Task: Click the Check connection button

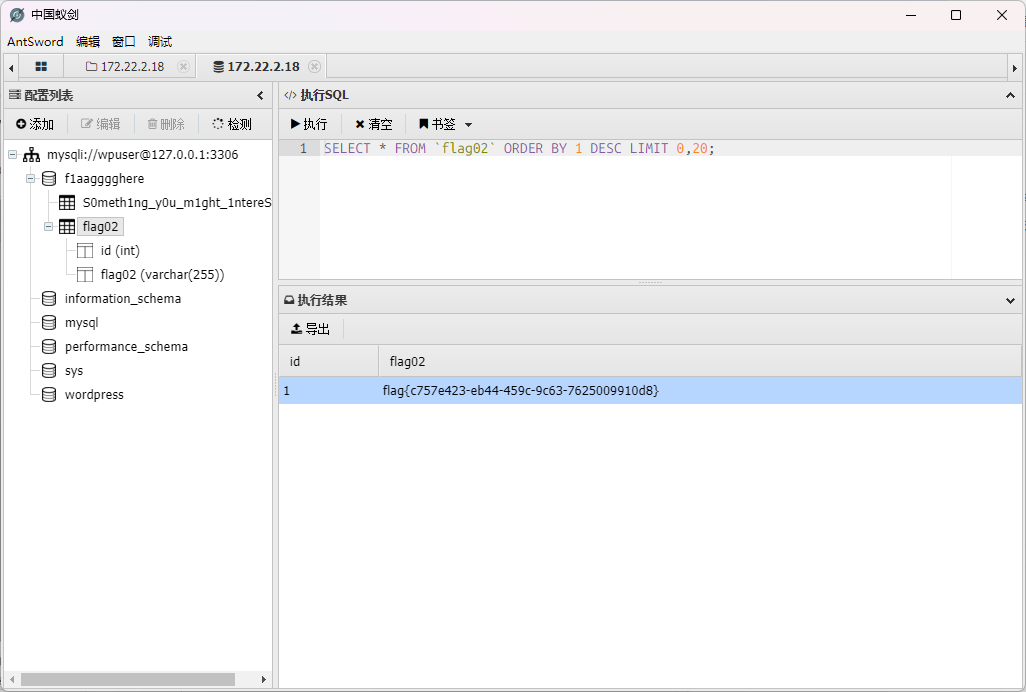Action: click(x=232, y=124)
